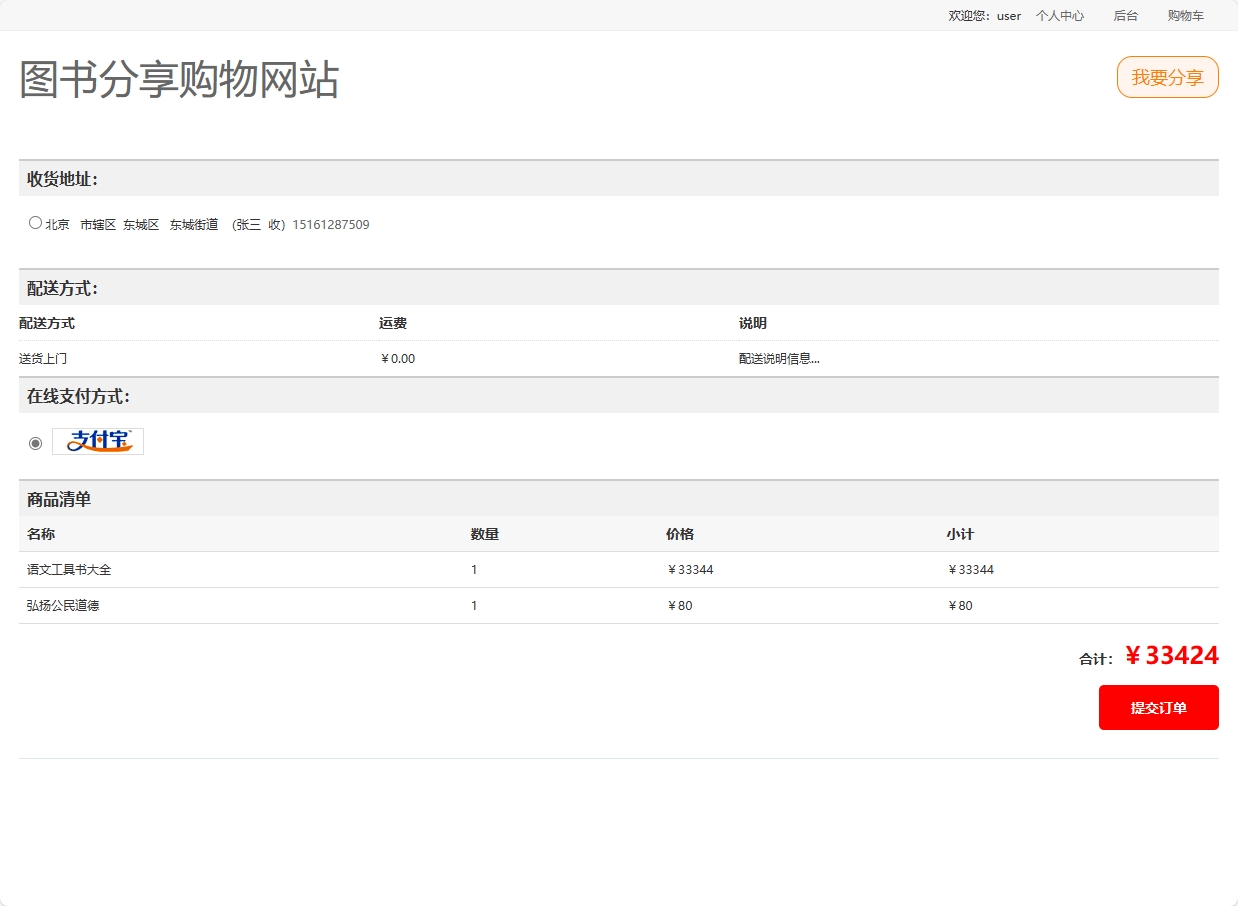Click the 商品清单 section header
The image size is (1238, 906).
pyautogui.click(x=59, y=499)
